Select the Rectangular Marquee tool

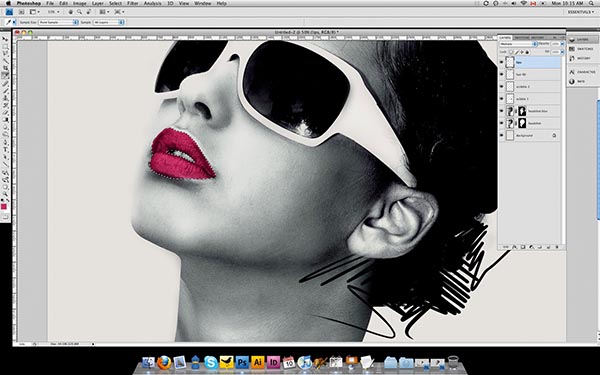coord(6,46)
